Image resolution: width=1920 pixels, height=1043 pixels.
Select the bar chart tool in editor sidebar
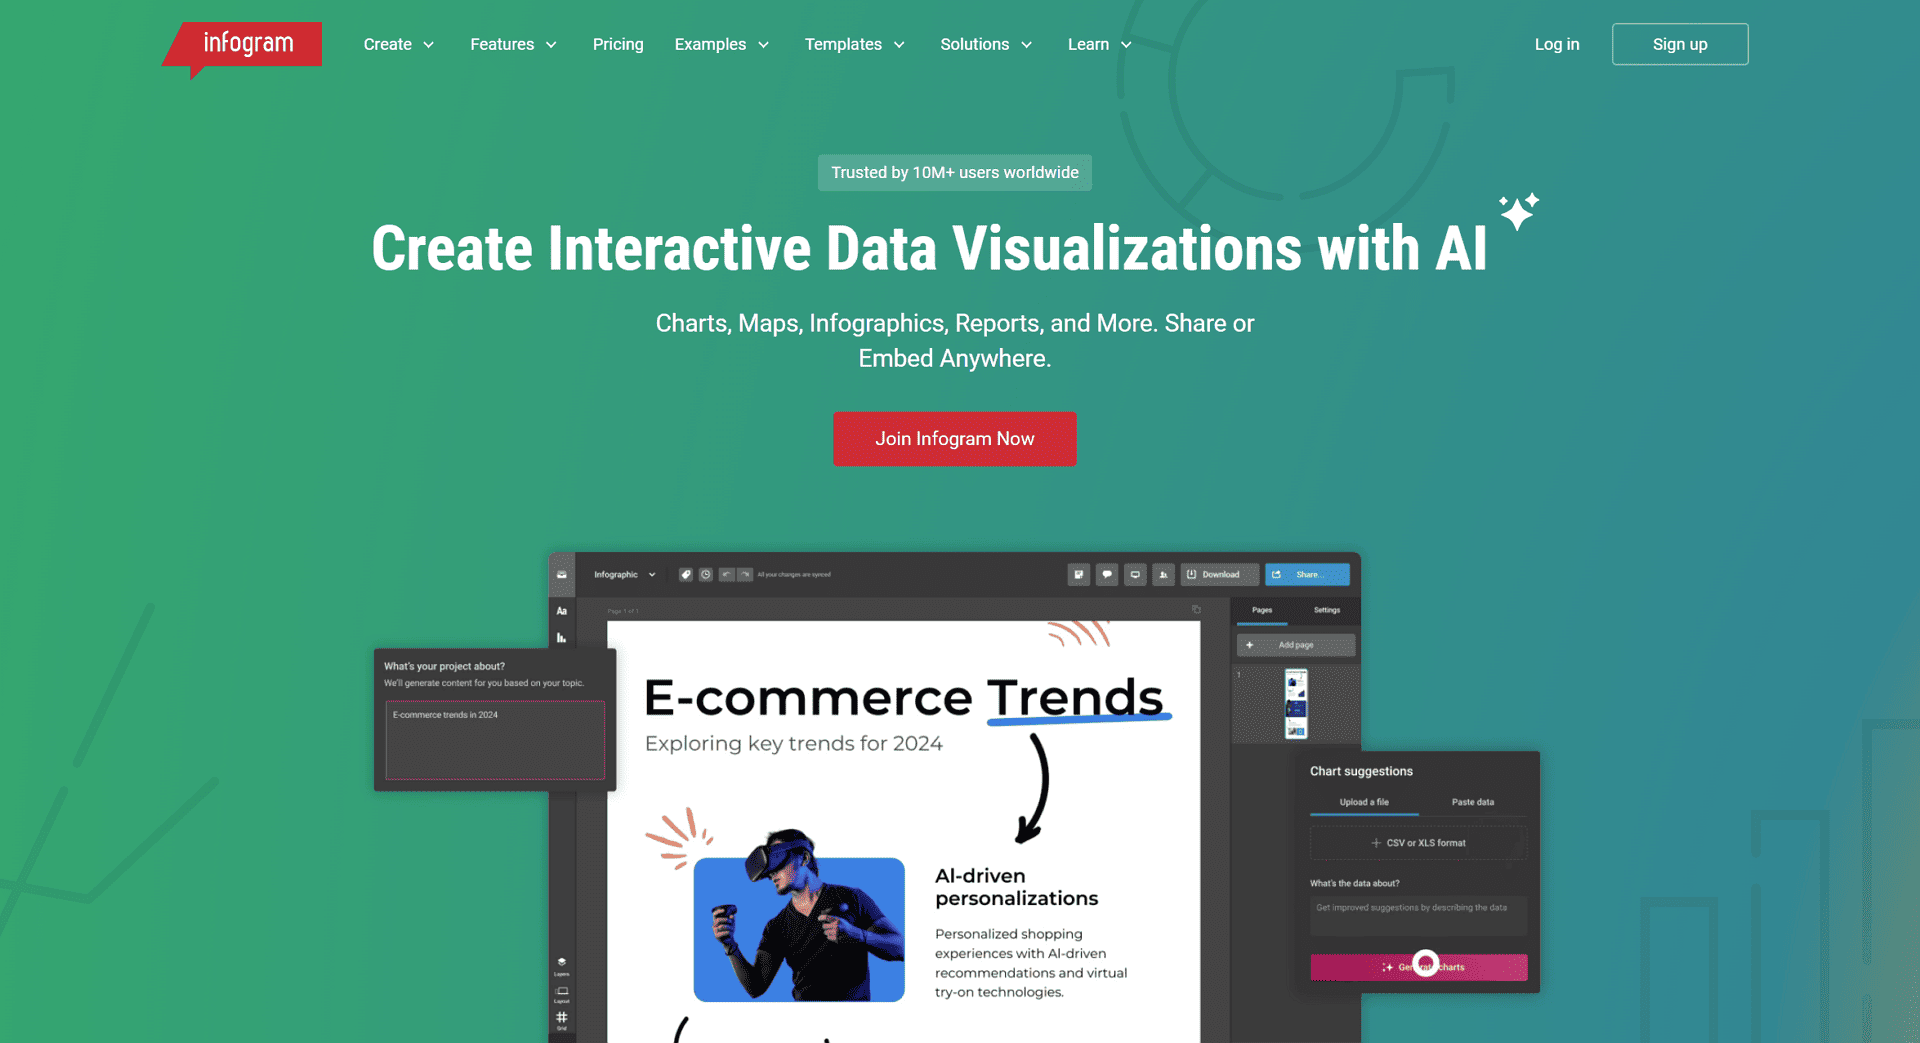tap(562, 638)
